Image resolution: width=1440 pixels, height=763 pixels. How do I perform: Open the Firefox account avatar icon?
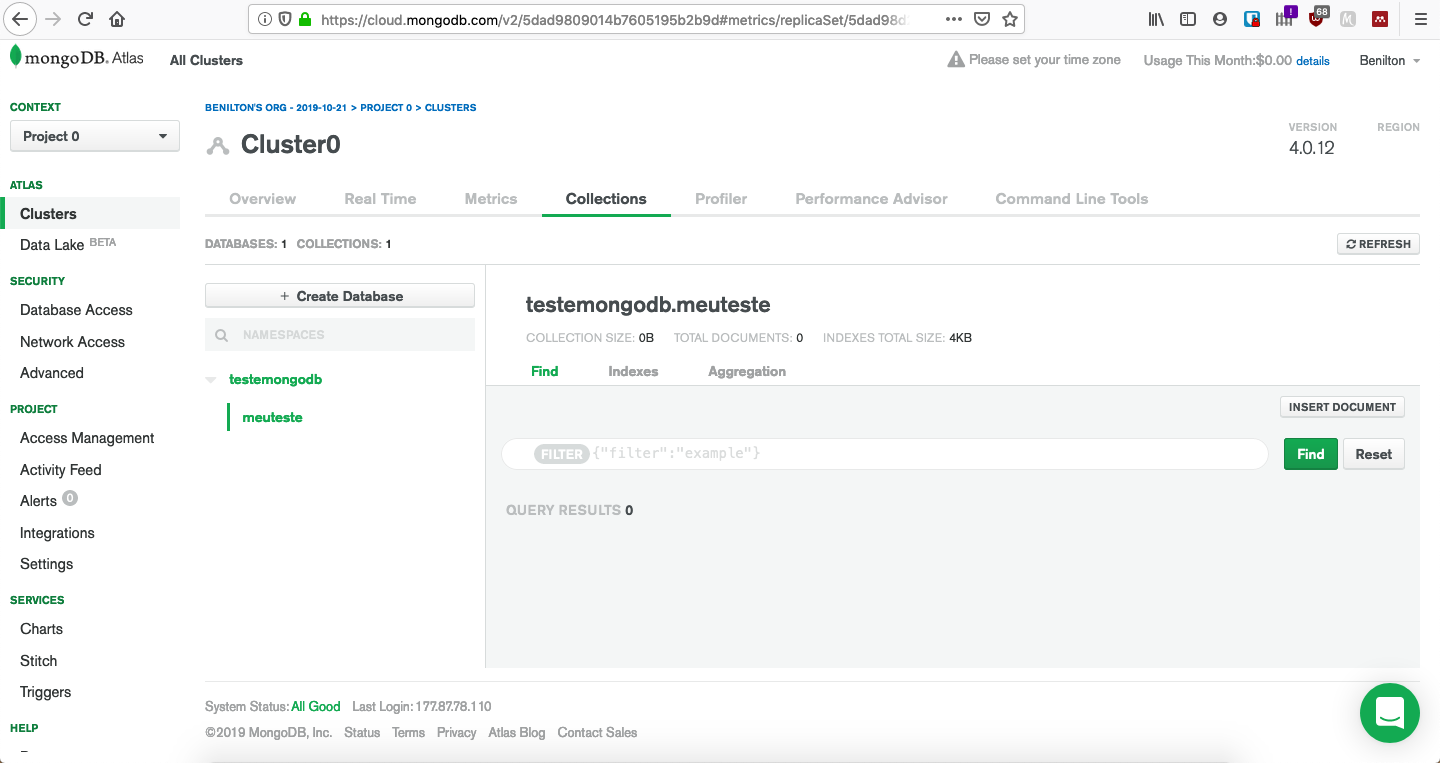[x=1219, y=19]
